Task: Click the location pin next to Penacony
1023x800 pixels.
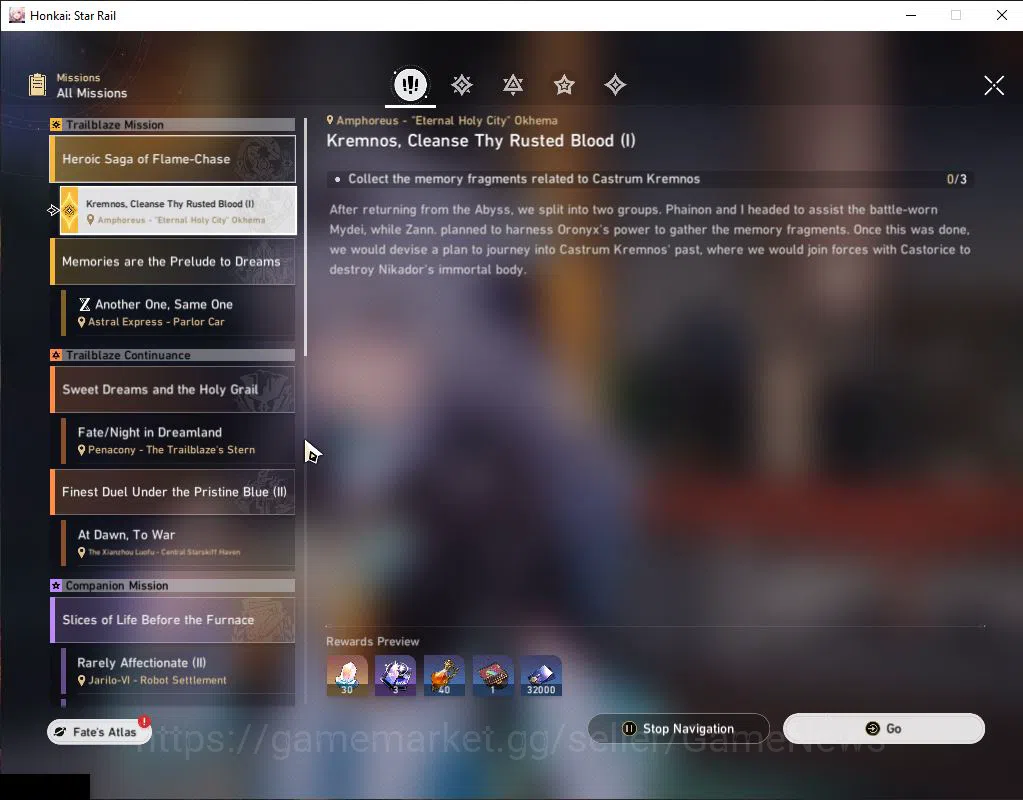Action: (x=82, y=450)
